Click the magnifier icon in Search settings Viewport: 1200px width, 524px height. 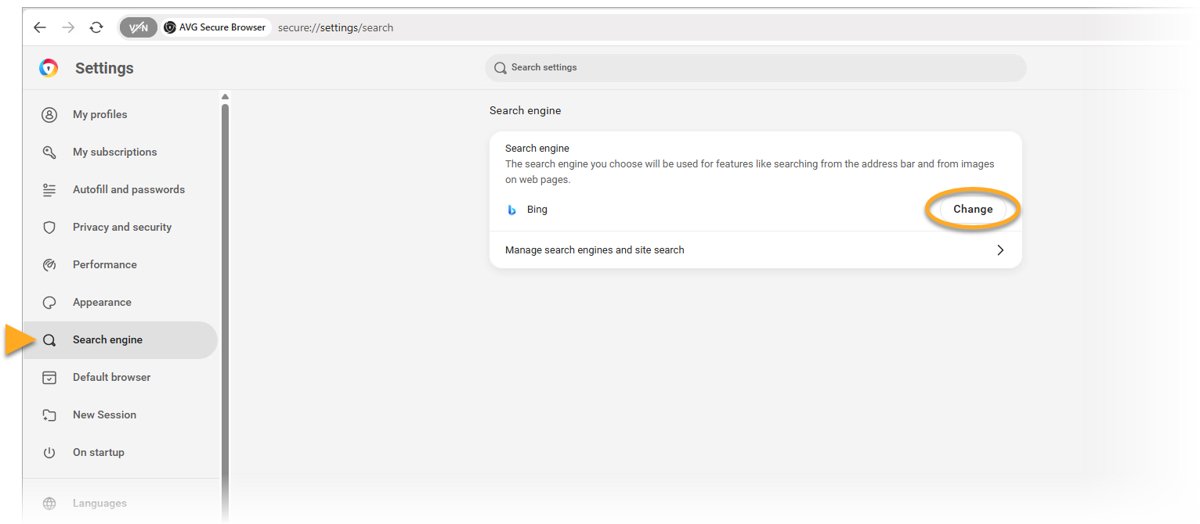point(500,68)
